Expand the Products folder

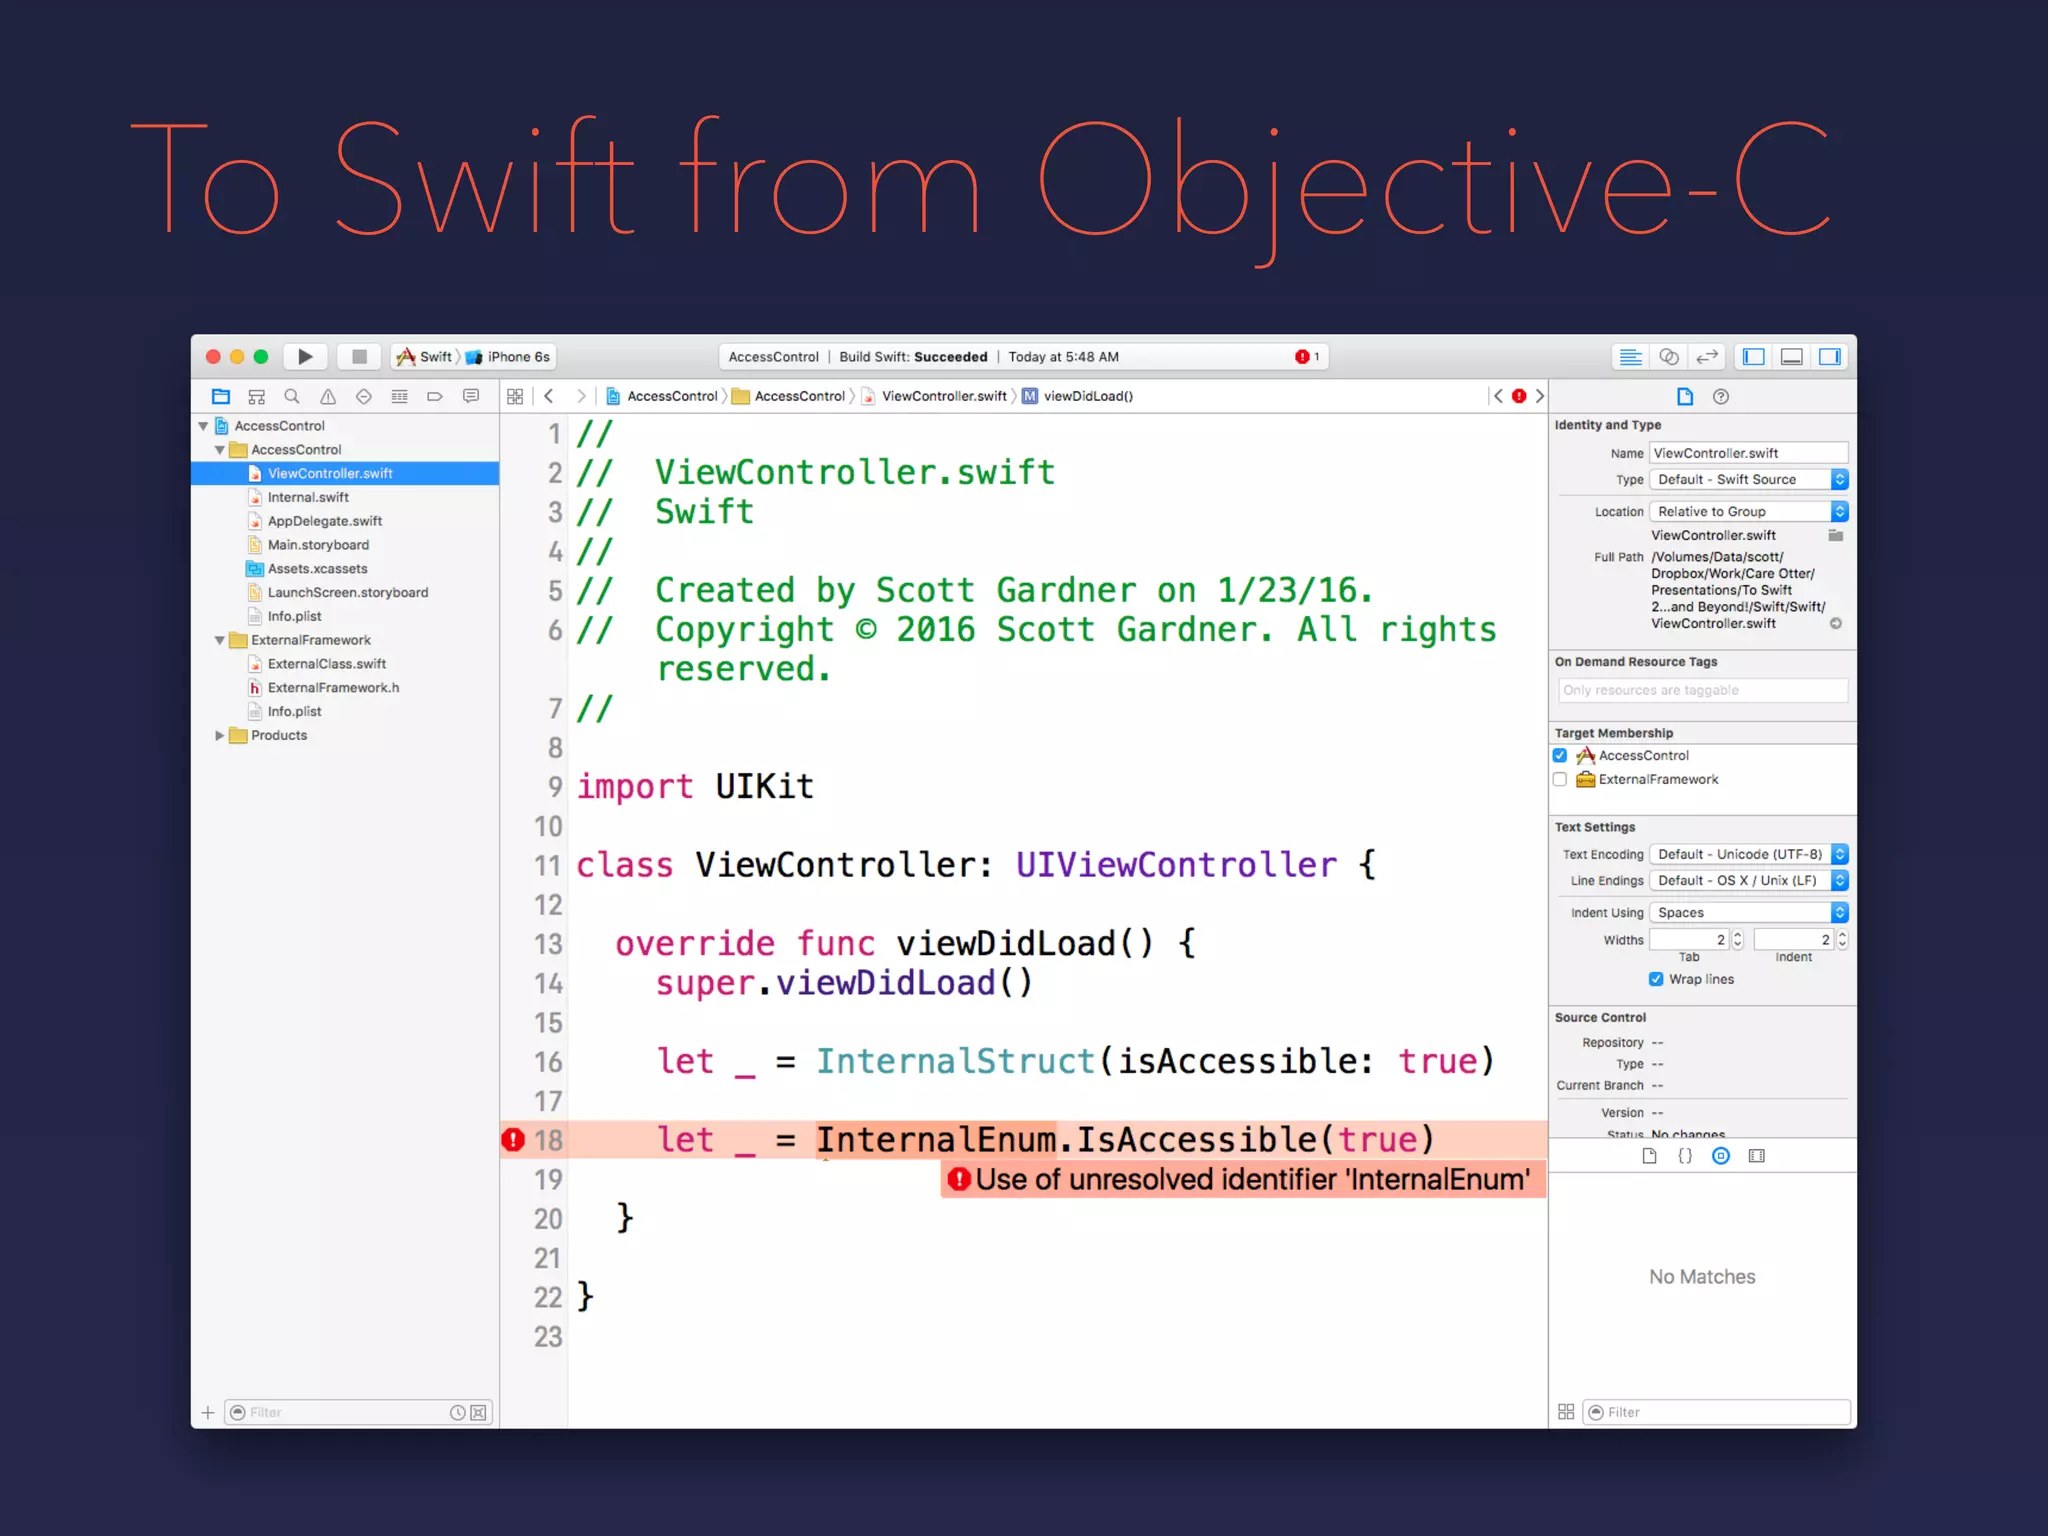coord(219,736)
